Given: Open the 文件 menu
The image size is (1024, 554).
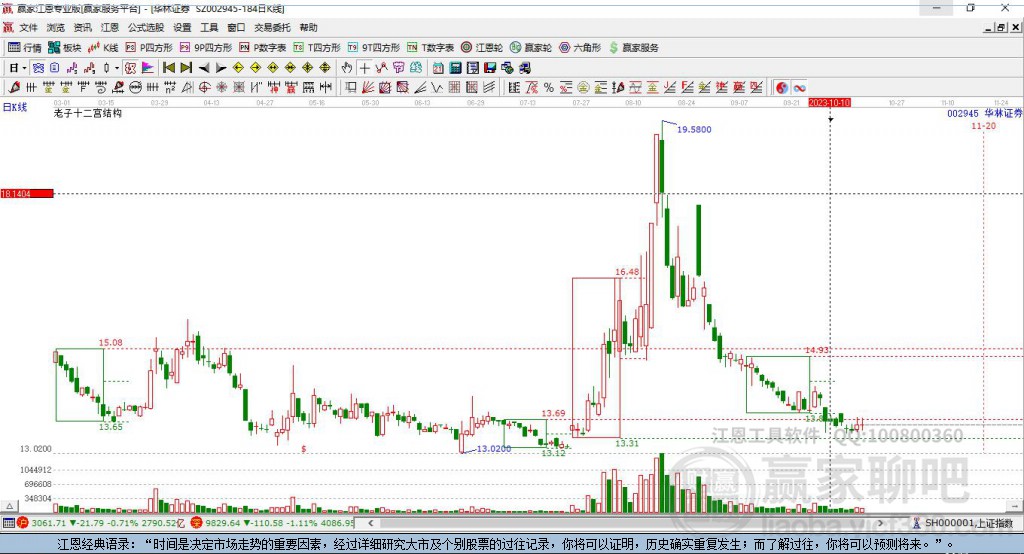Looking at the screenshot, I should (29, 27).
